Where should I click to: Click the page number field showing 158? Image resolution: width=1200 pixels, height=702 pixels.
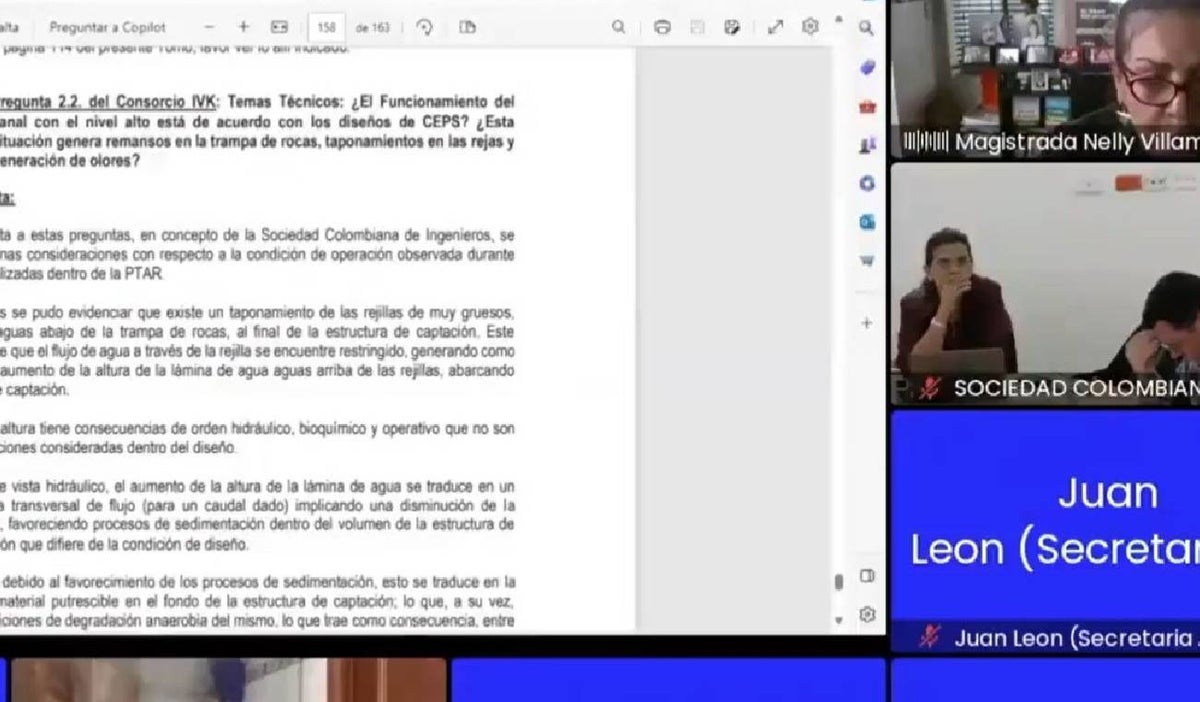pyautogui.click(x=326, y=27)
